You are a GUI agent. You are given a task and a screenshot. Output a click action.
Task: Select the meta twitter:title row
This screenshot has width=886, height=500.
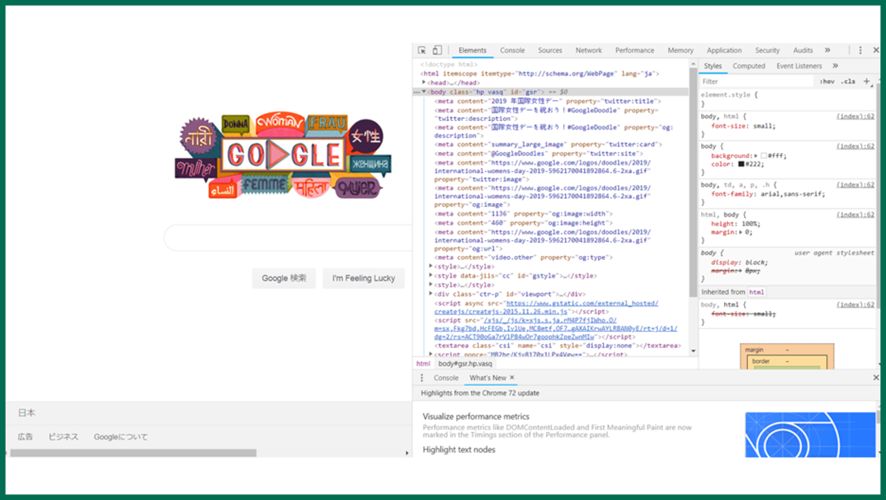click(548, 101)
